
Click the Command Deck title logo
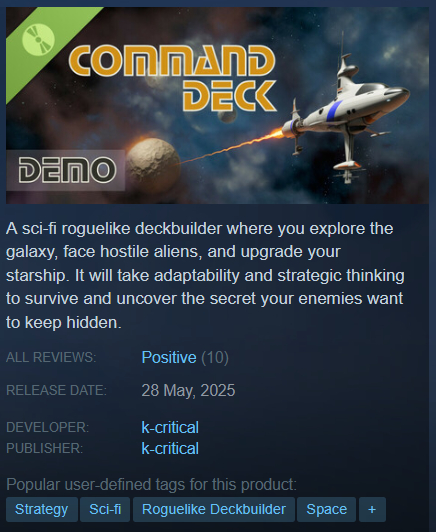pyautogui.click(x=173, y=78)
